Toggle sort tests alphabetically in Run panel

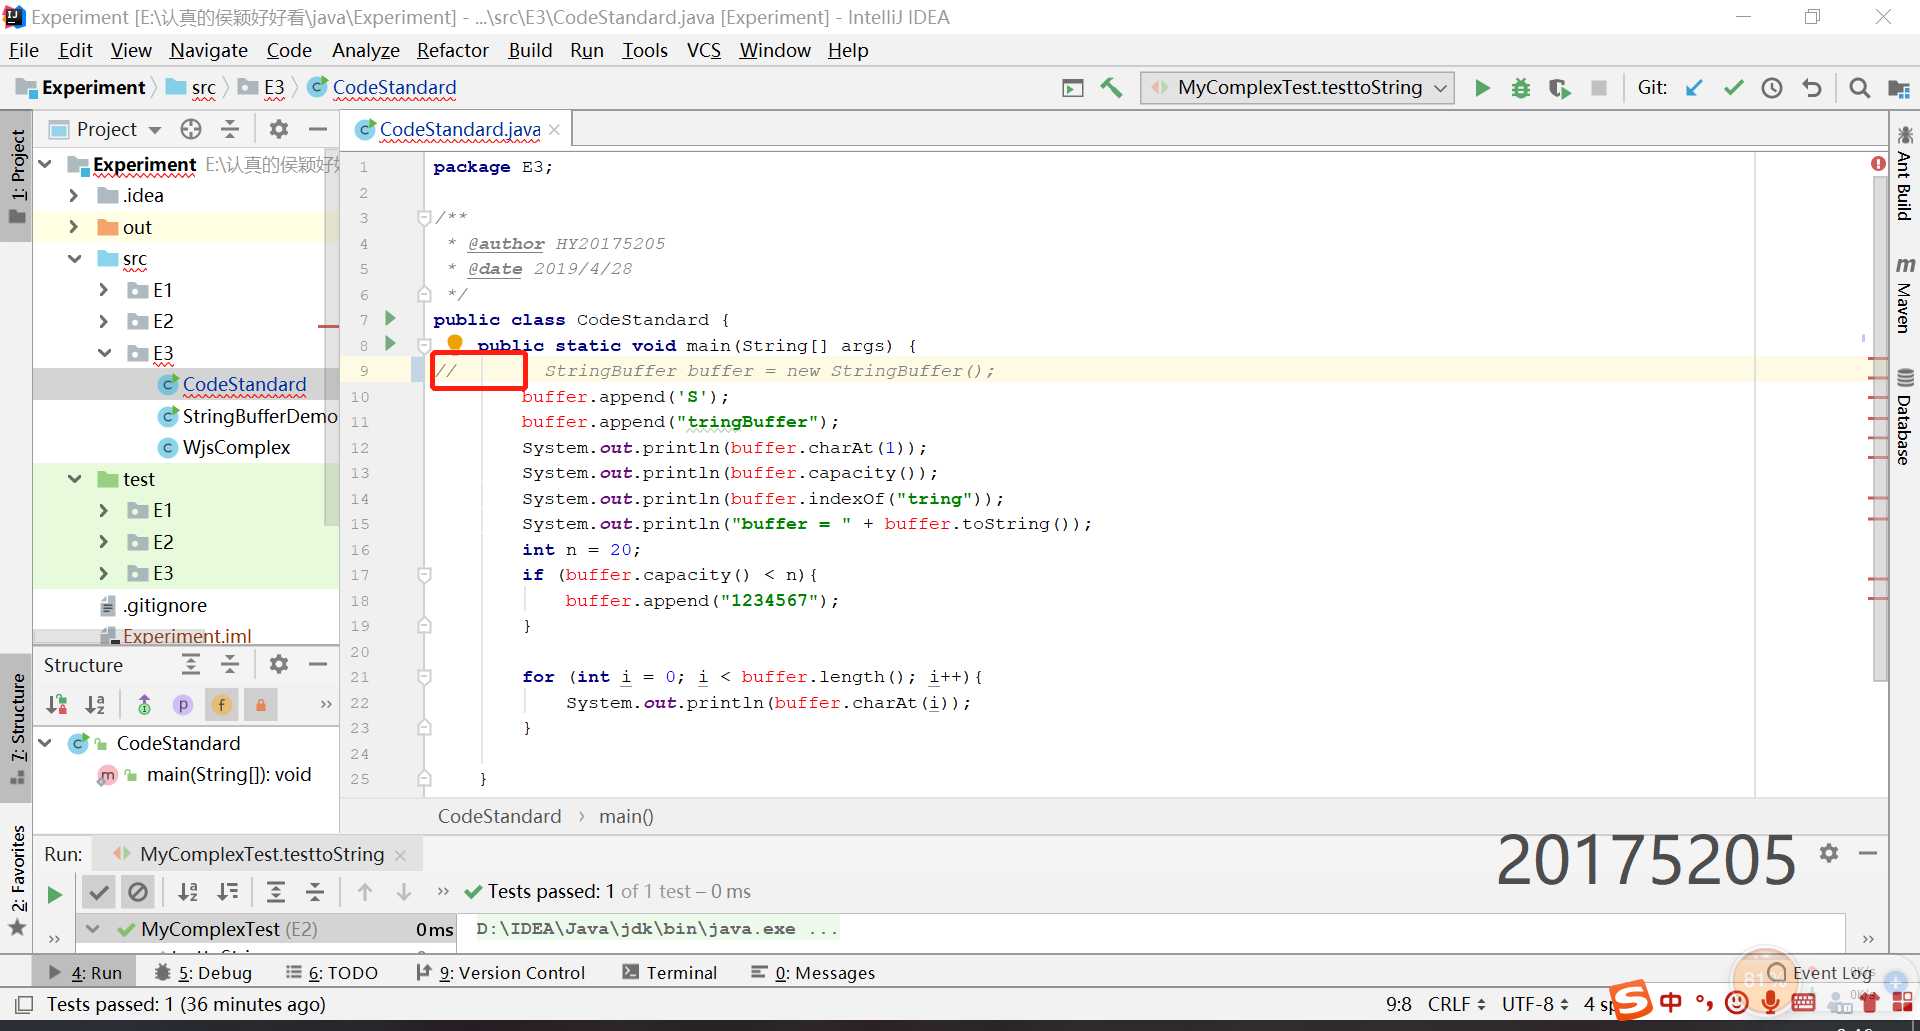click(188, 891)
